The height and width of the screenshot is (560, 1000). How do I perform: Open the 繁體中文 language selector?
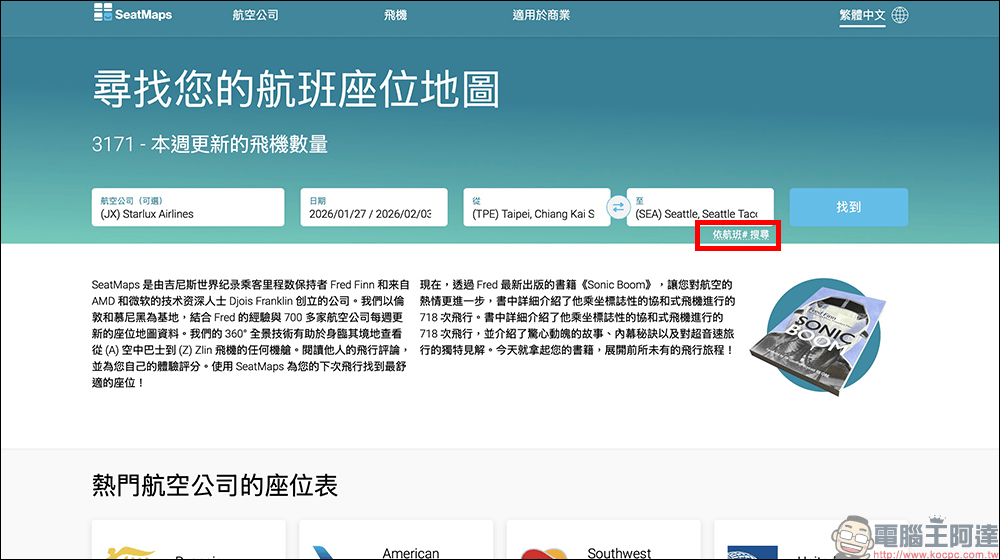click(862, 15)
